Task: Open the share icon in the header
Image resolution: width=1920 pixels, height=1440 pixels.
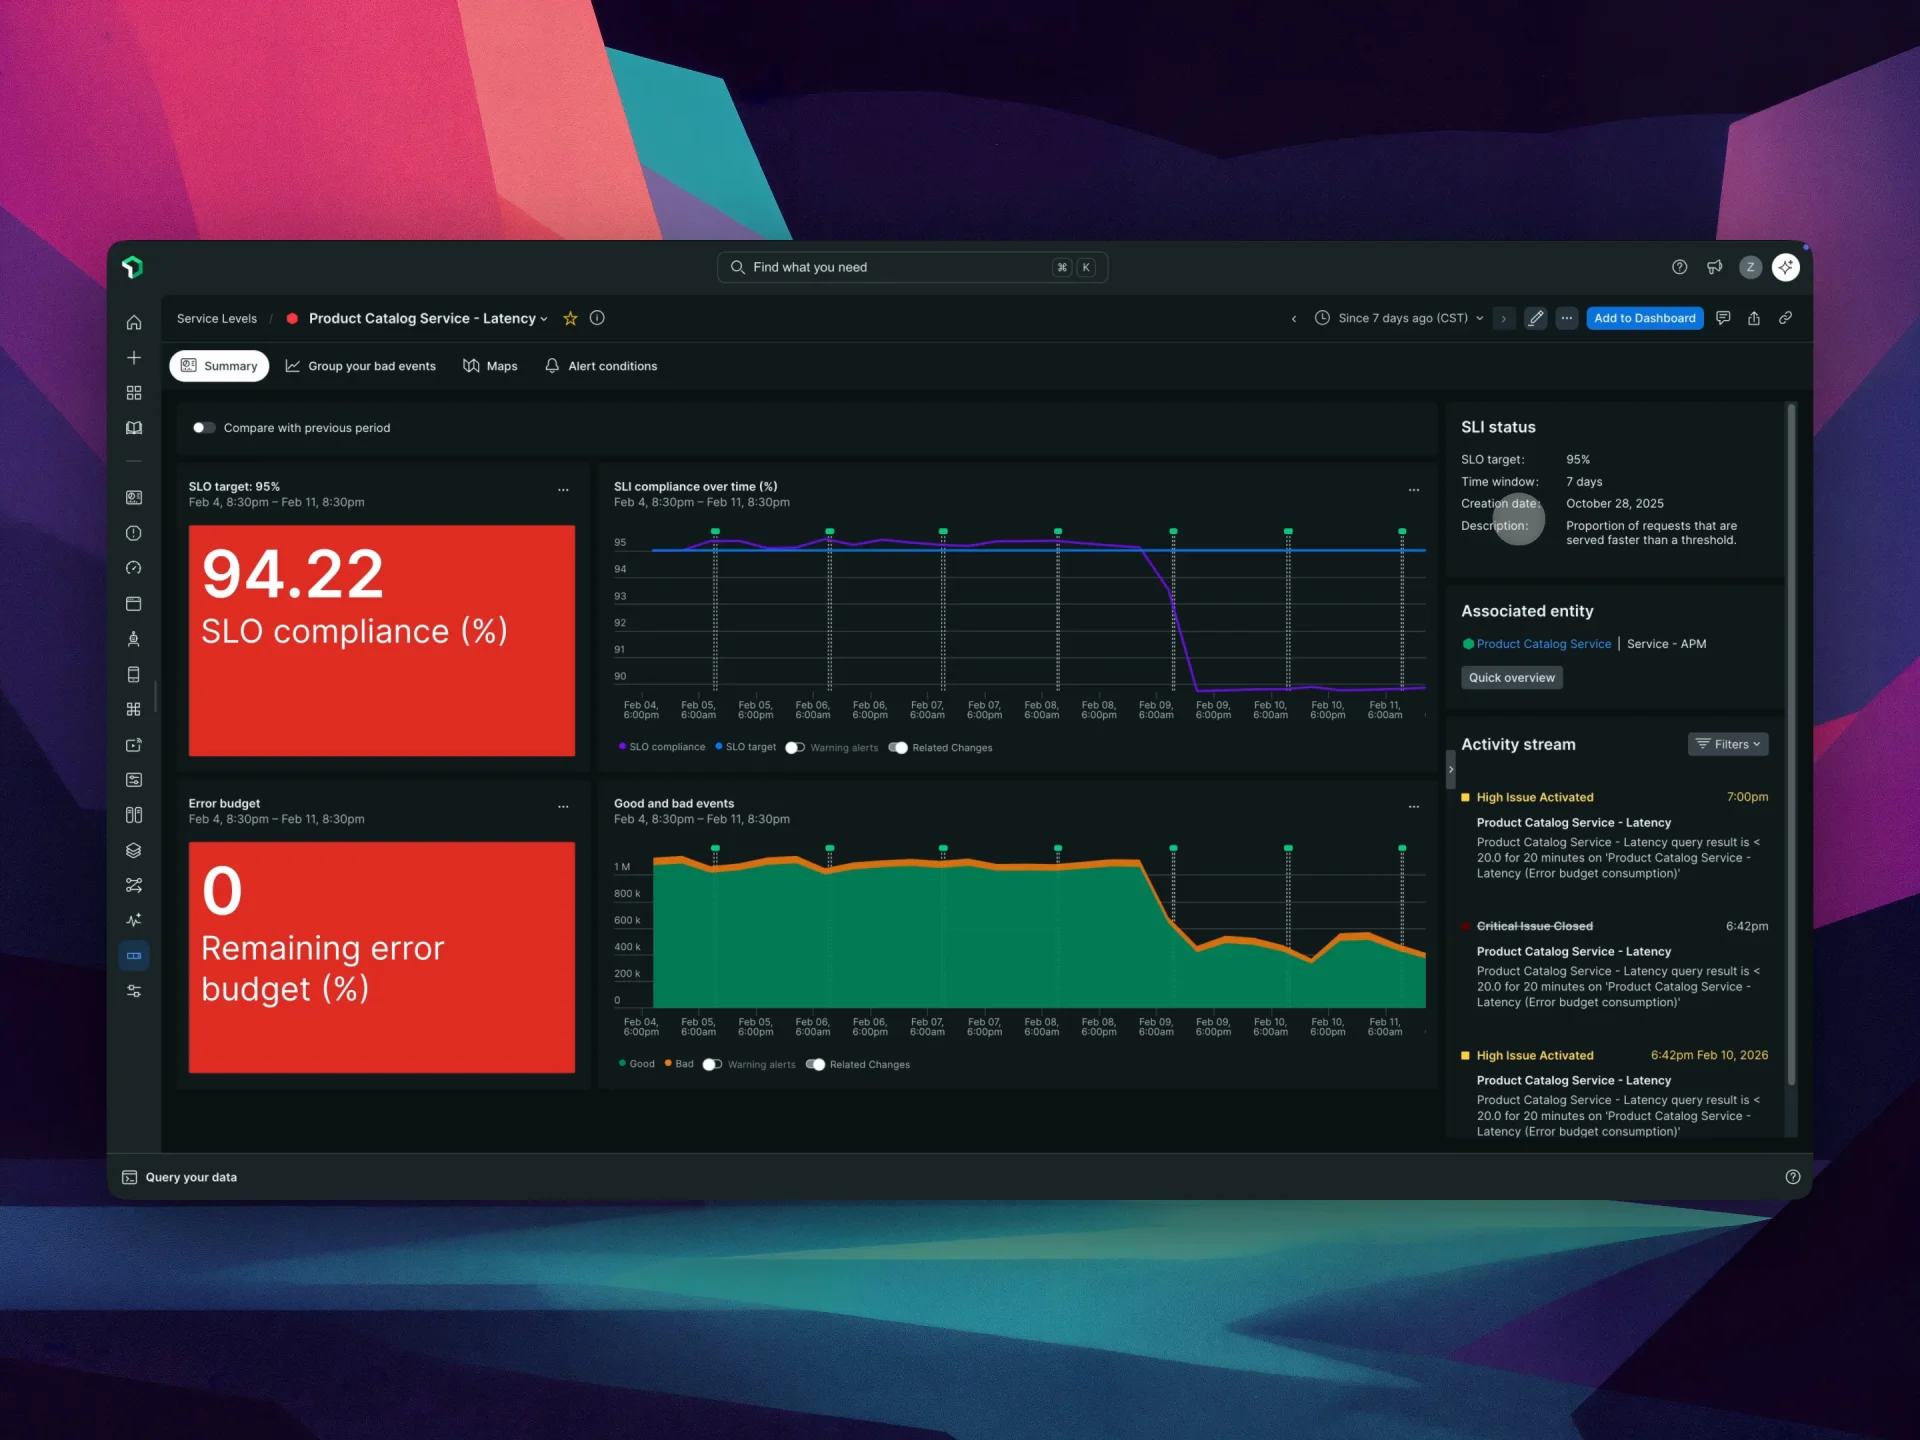Action: pyautogui.click(x=1754, y=318)
